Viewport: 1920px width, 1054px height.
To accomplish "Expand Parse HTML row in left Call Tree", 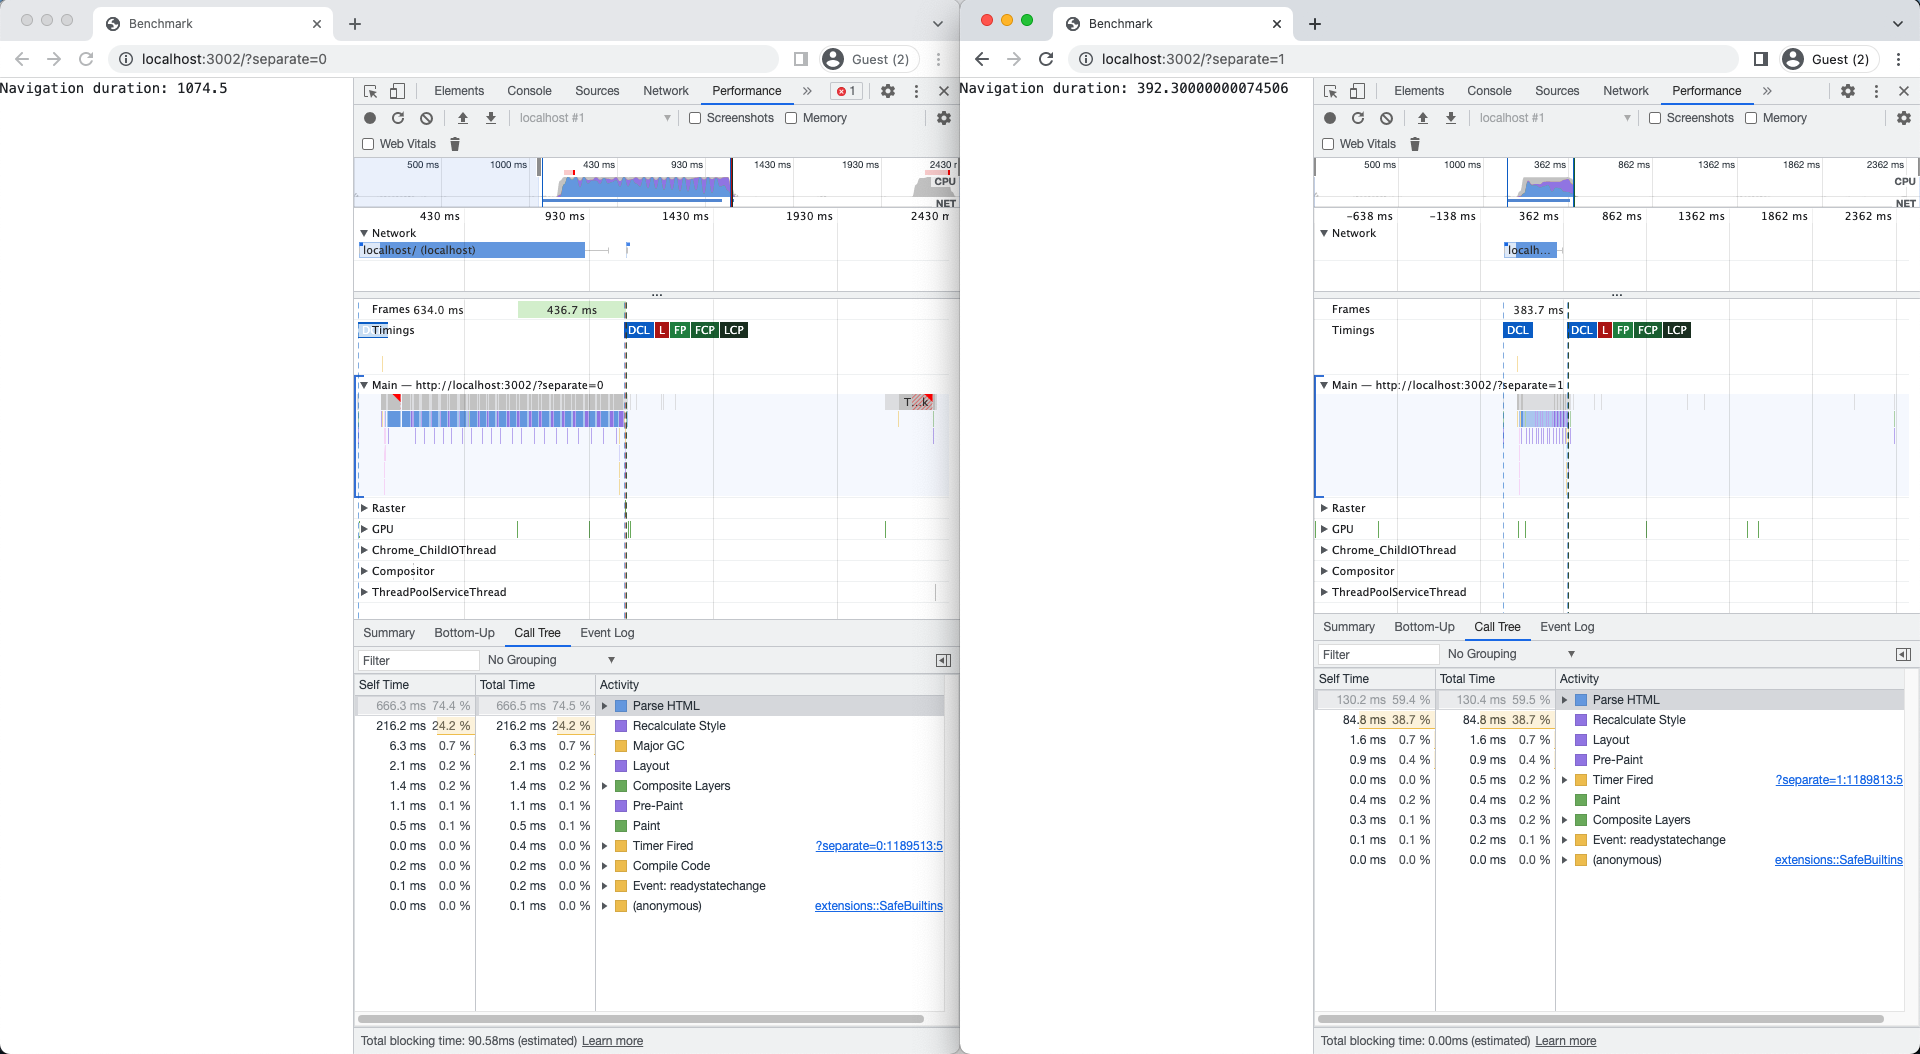I will pos(604,706).
